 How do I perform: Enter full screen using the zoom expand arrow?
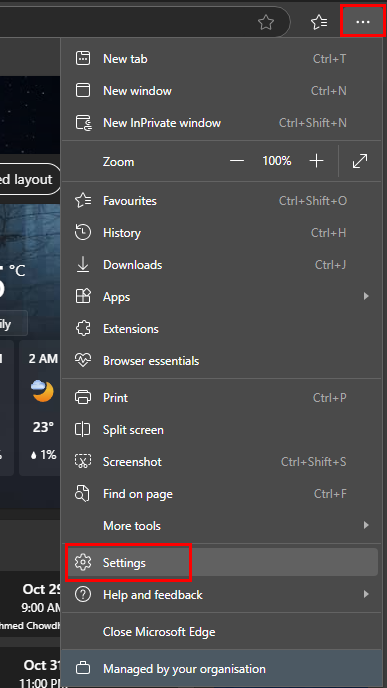360,161
